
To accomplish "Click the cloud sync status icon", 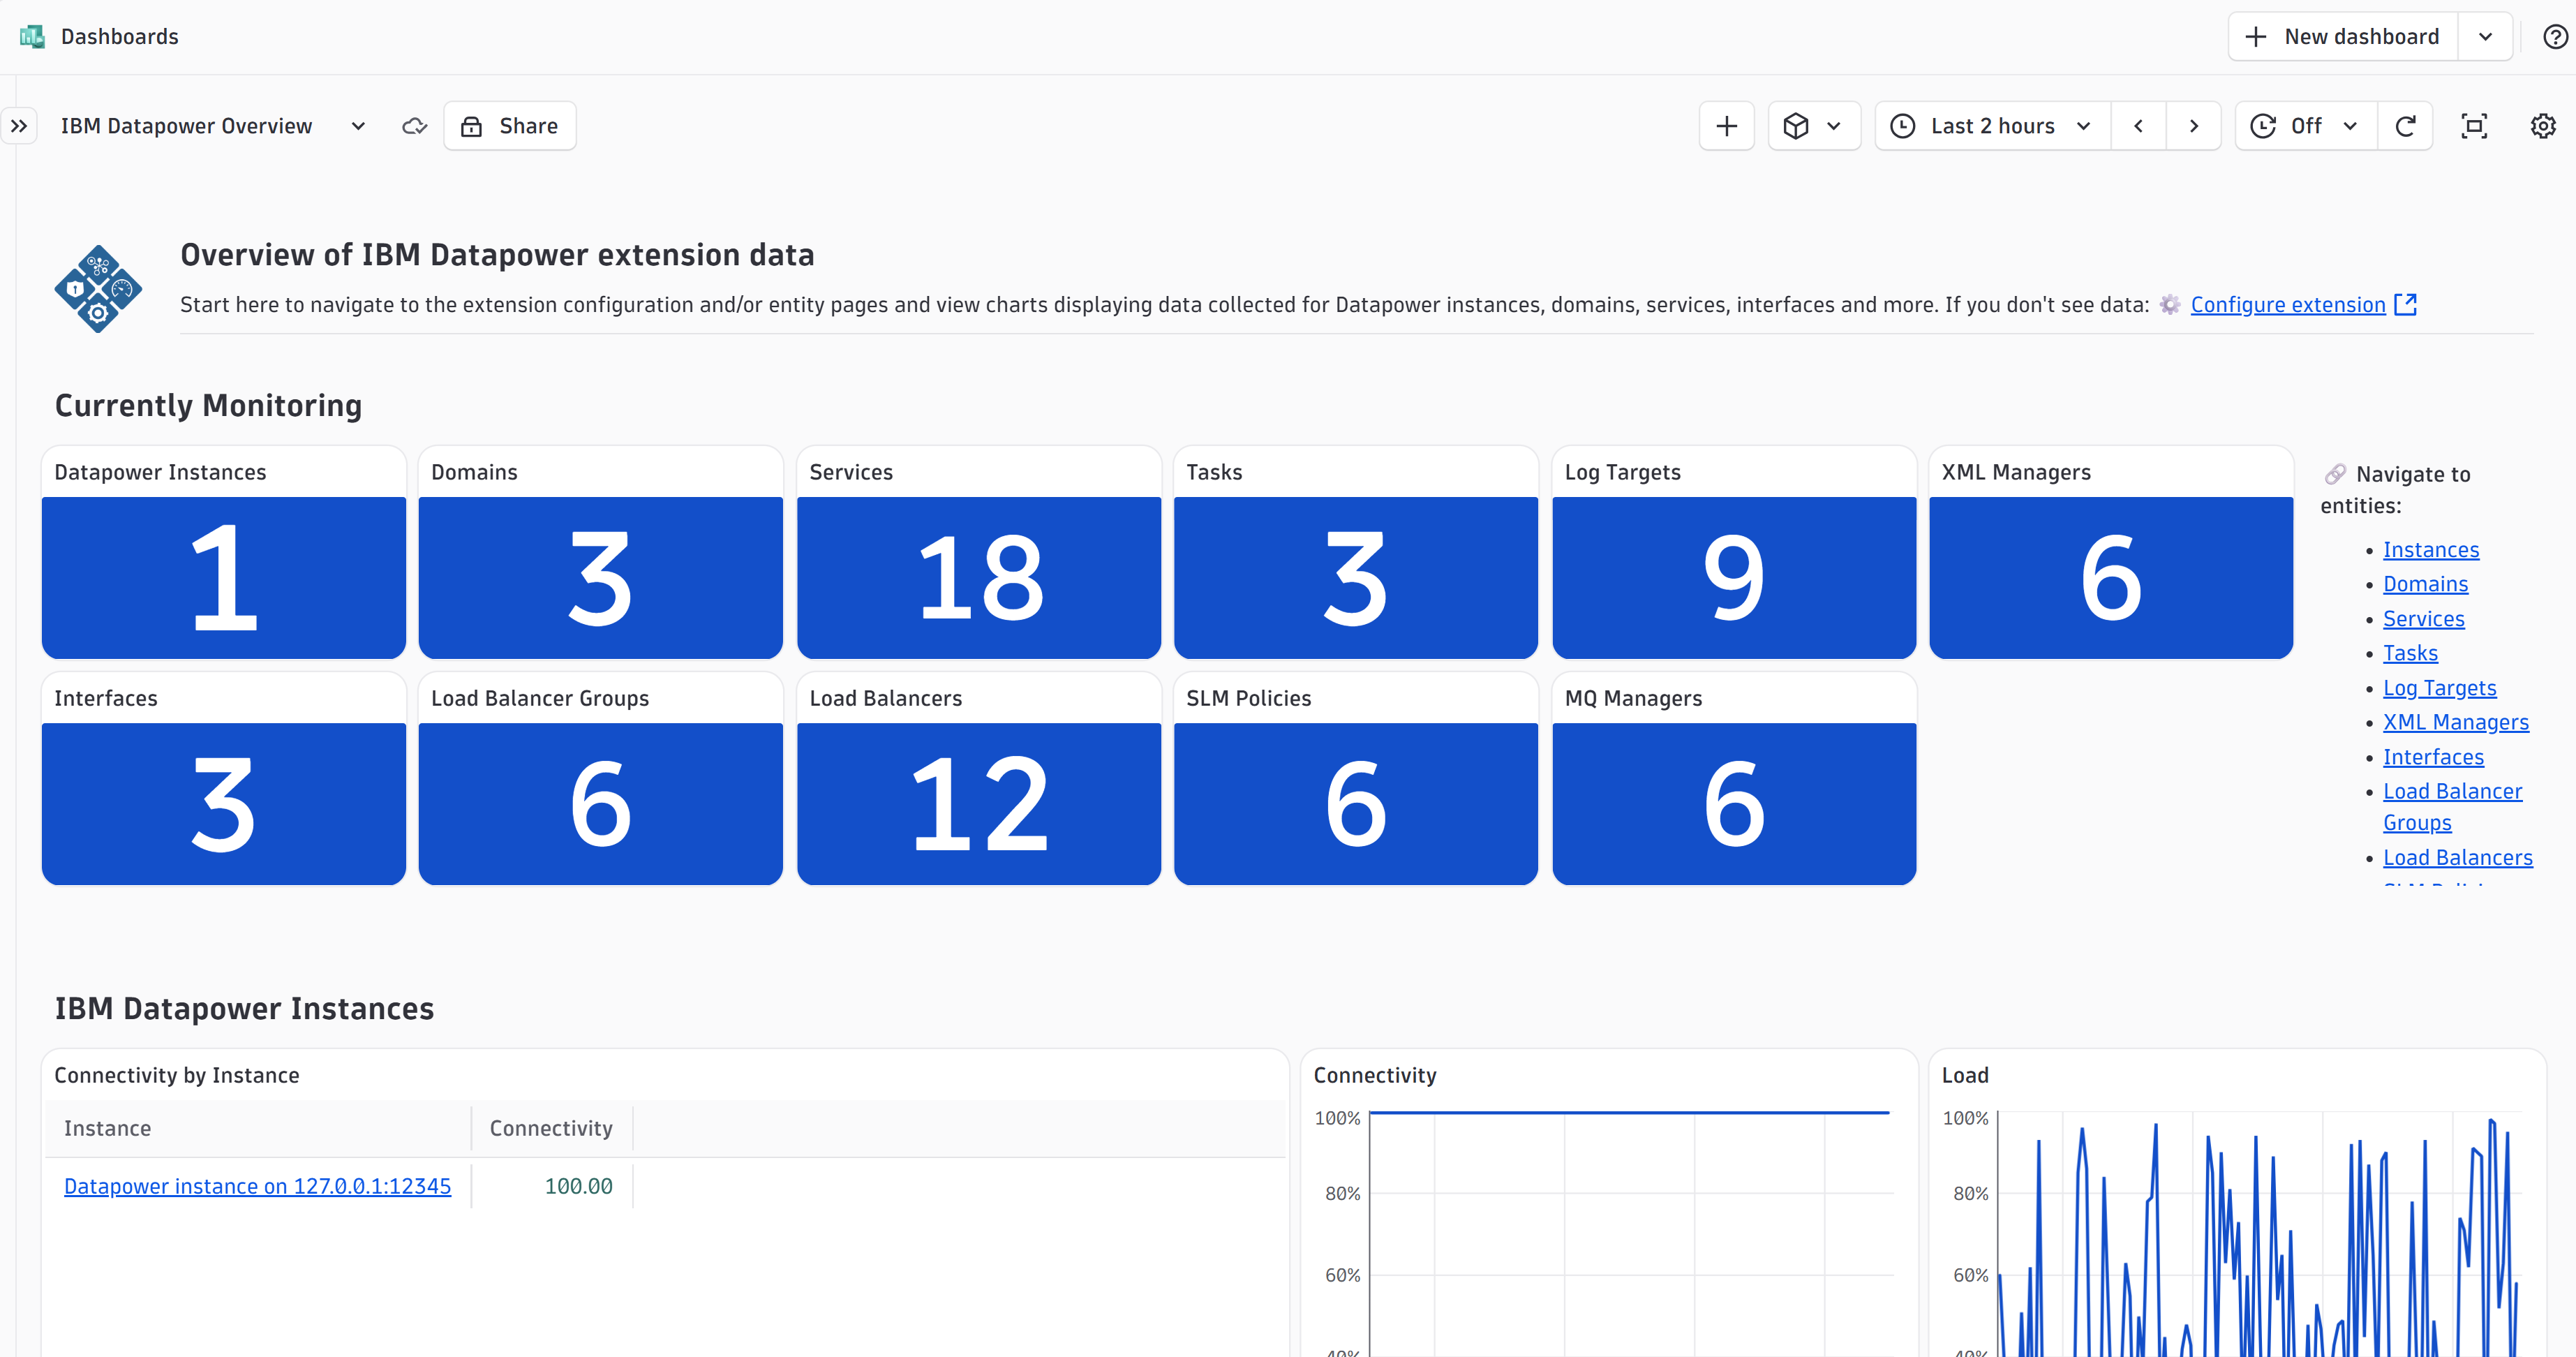I will pos(414,126).
